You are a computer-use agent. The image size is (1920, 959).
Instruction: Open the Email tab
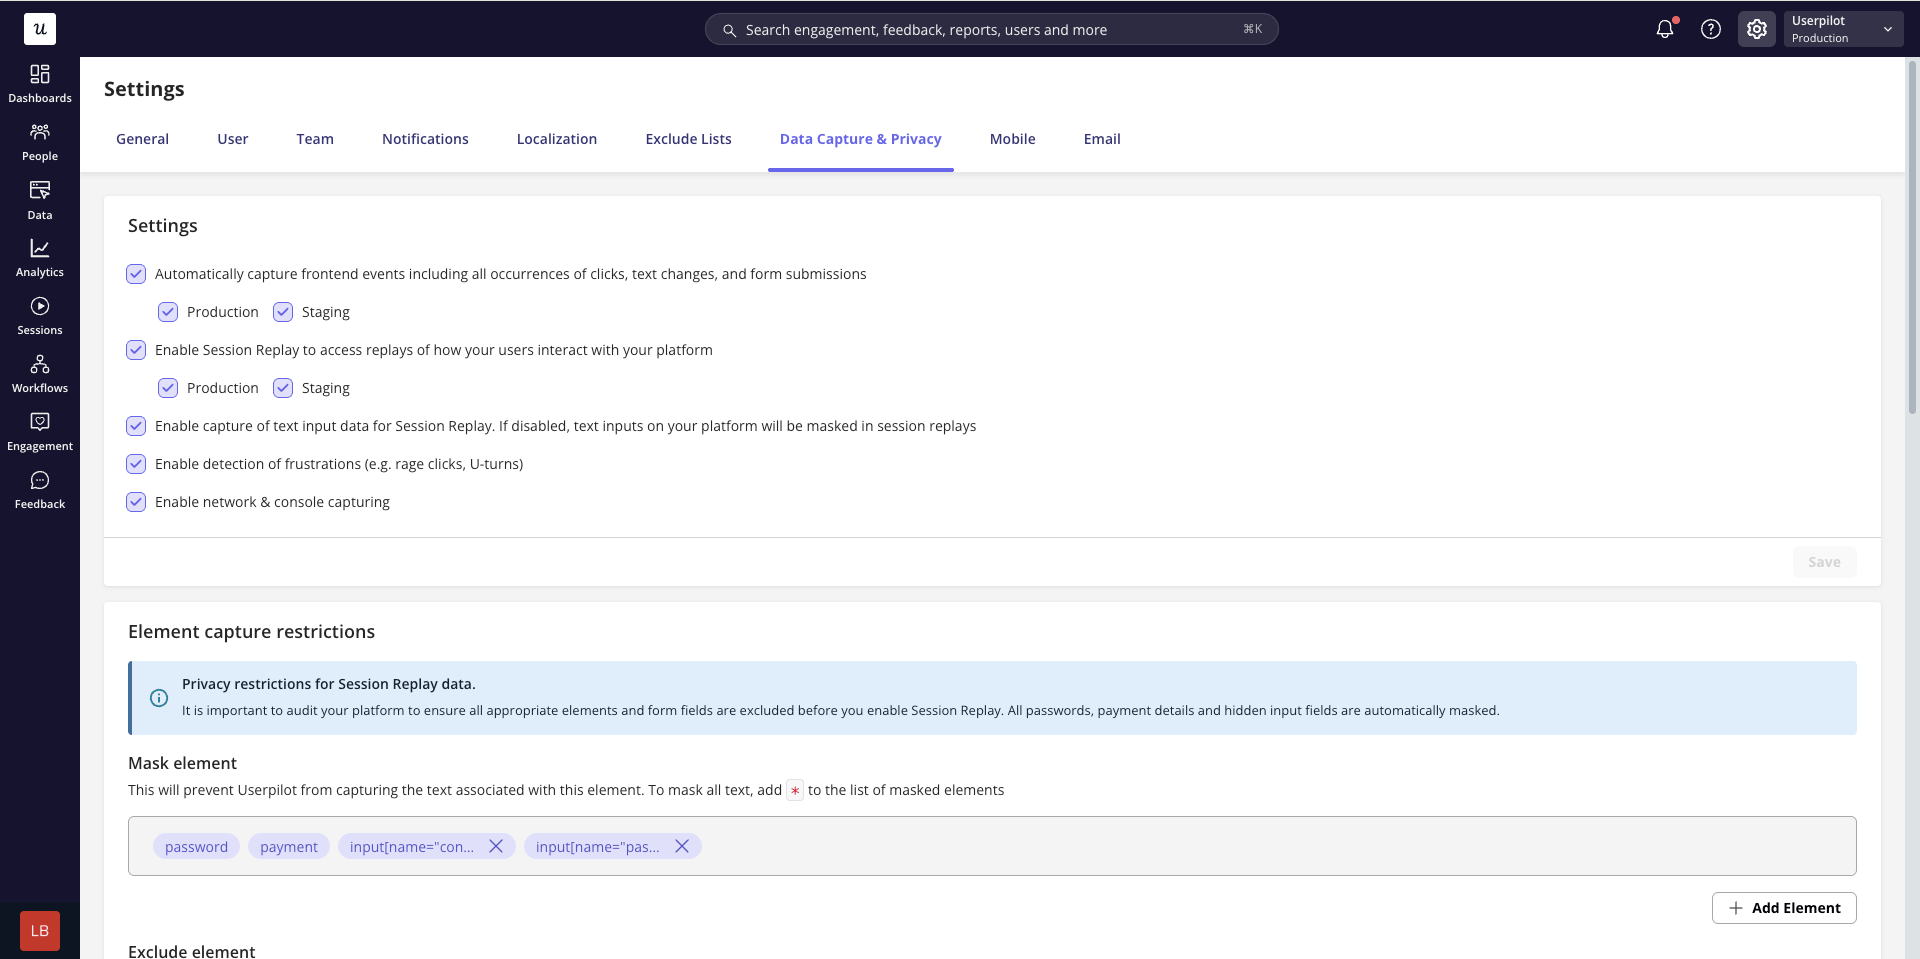pyautogui.click(x=1102, y=139)
